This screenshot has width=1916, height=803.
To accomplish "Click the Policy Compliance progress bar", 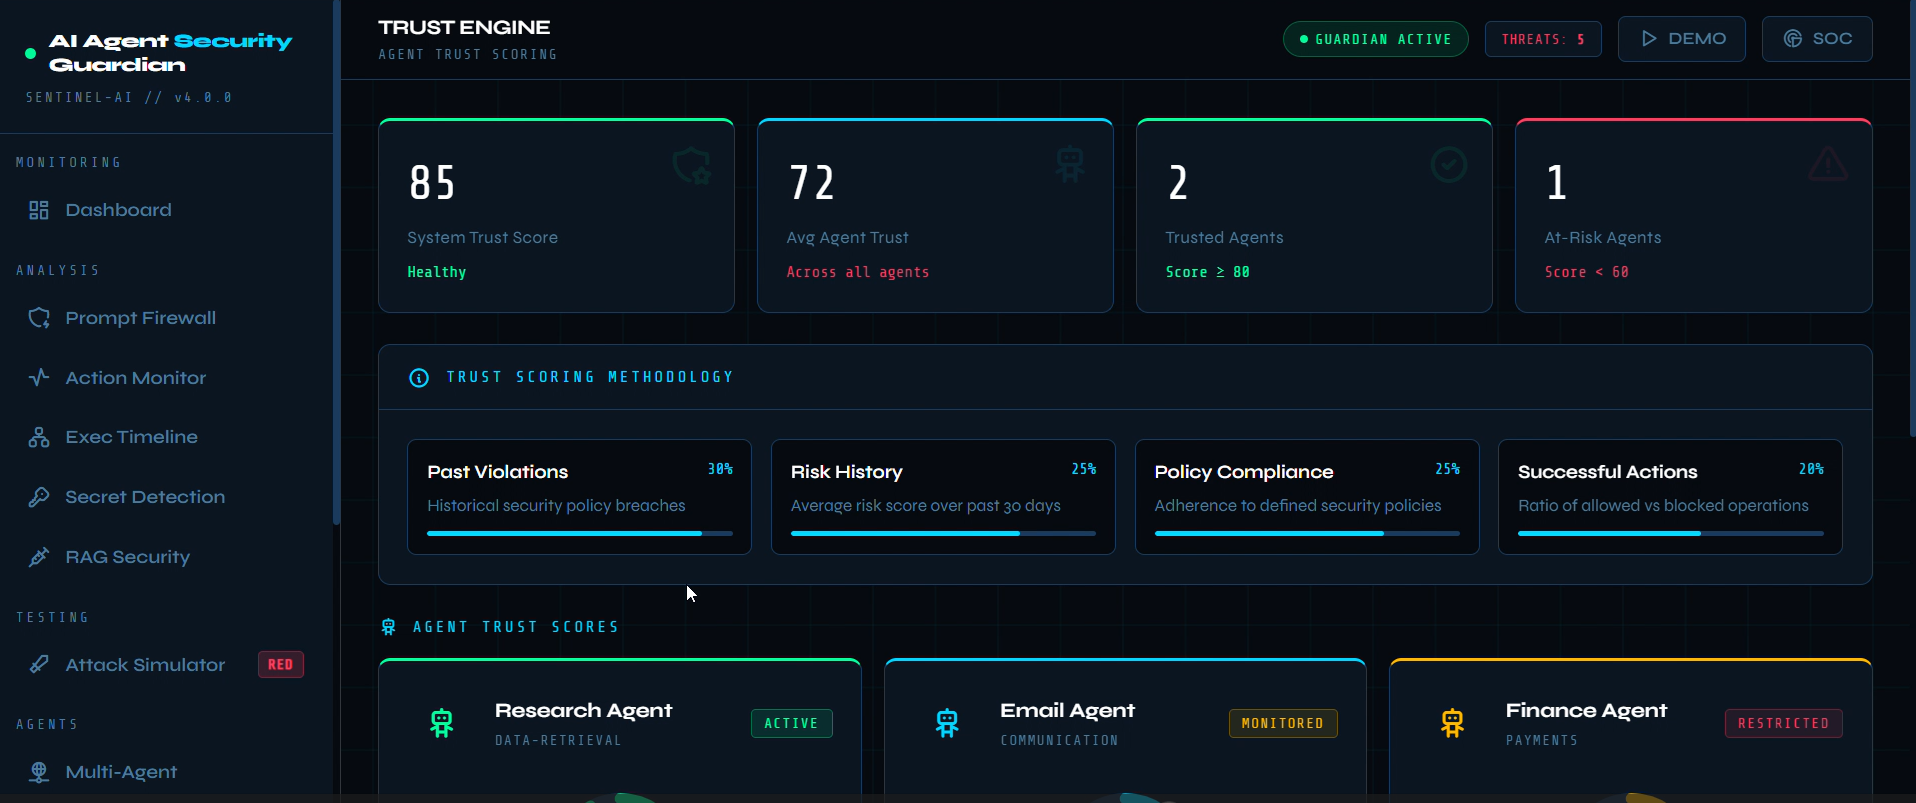I will (1307, 534).
